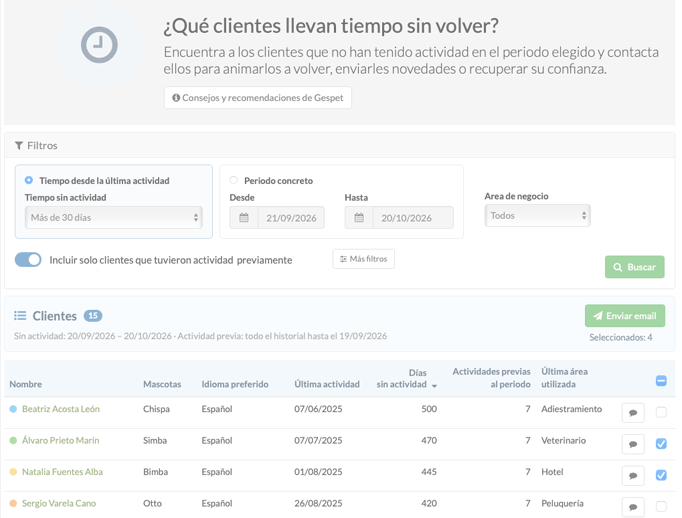Click last activity date 26/08/2025

pos(318,503)
